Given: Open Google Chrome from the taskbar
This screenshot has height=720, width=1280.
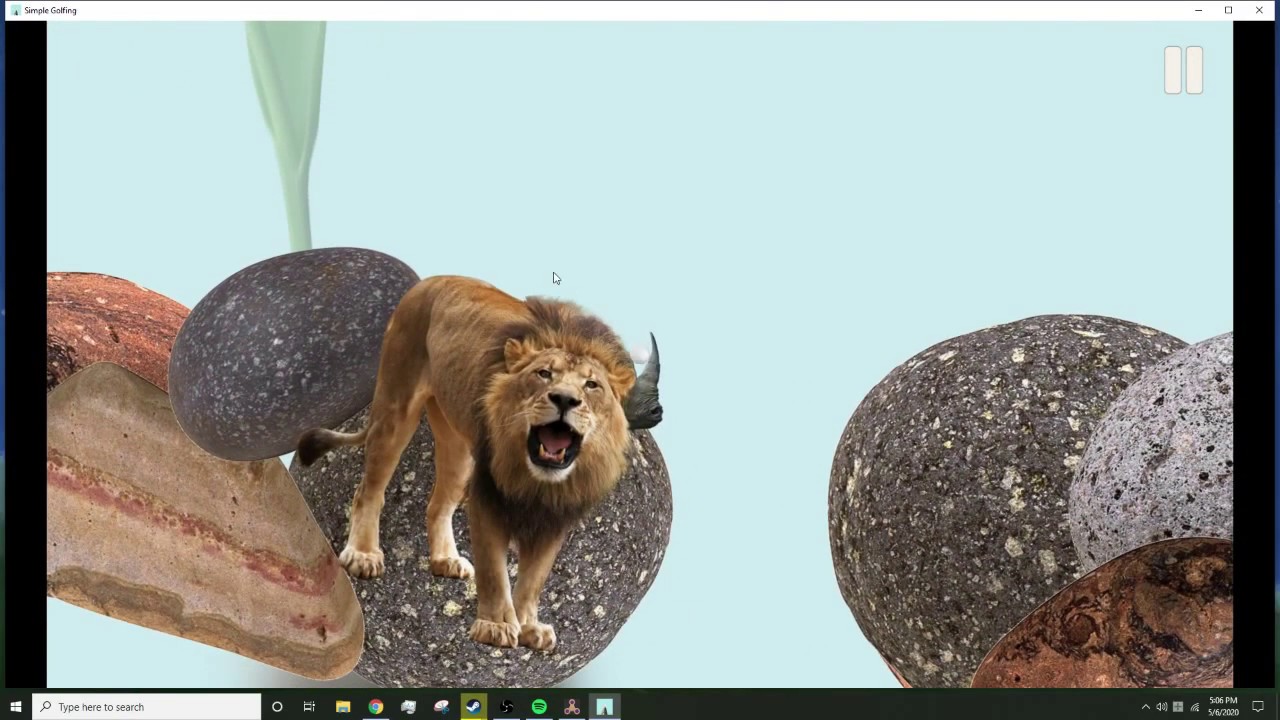Looking at the screenshot, I should tap(375, 707).
